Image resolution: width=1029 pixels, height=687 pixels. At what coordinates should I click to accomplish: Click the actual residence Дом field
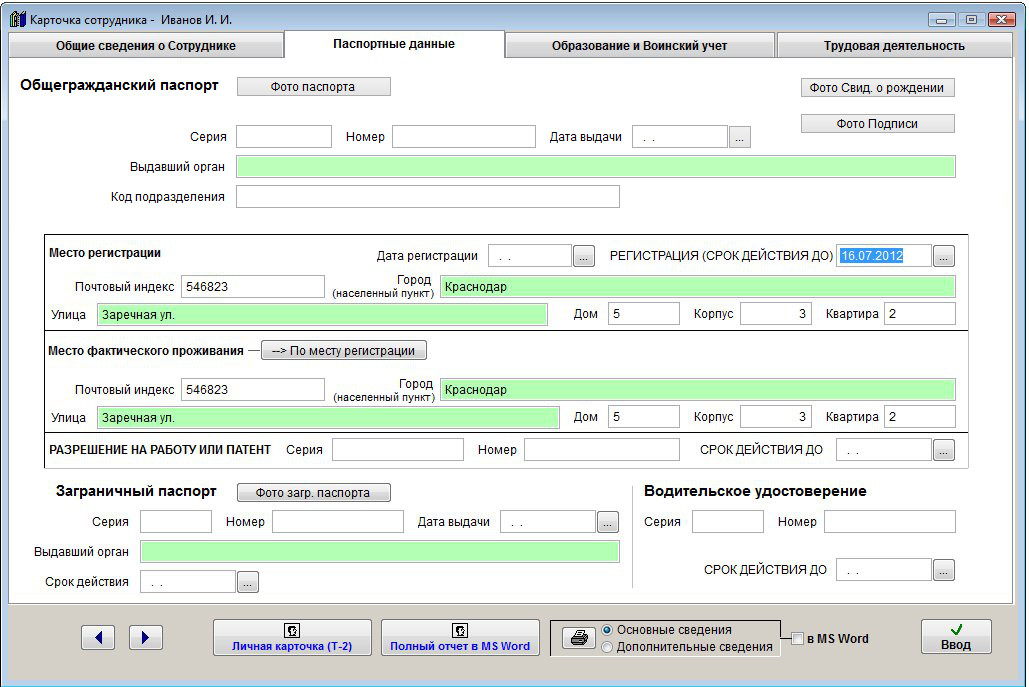(x=644, y=417)
